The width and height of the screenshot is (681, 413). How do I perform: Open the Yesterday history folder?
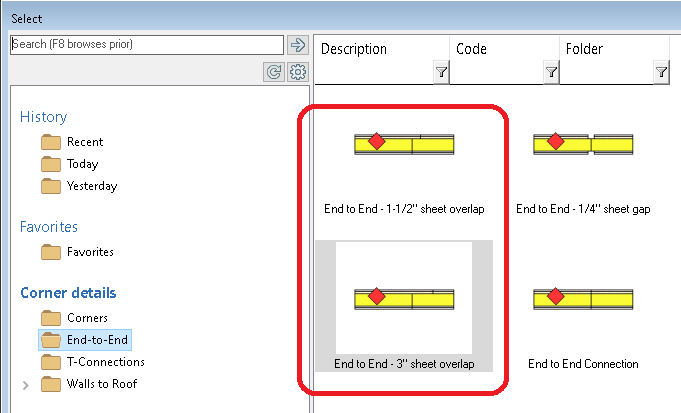91,186
